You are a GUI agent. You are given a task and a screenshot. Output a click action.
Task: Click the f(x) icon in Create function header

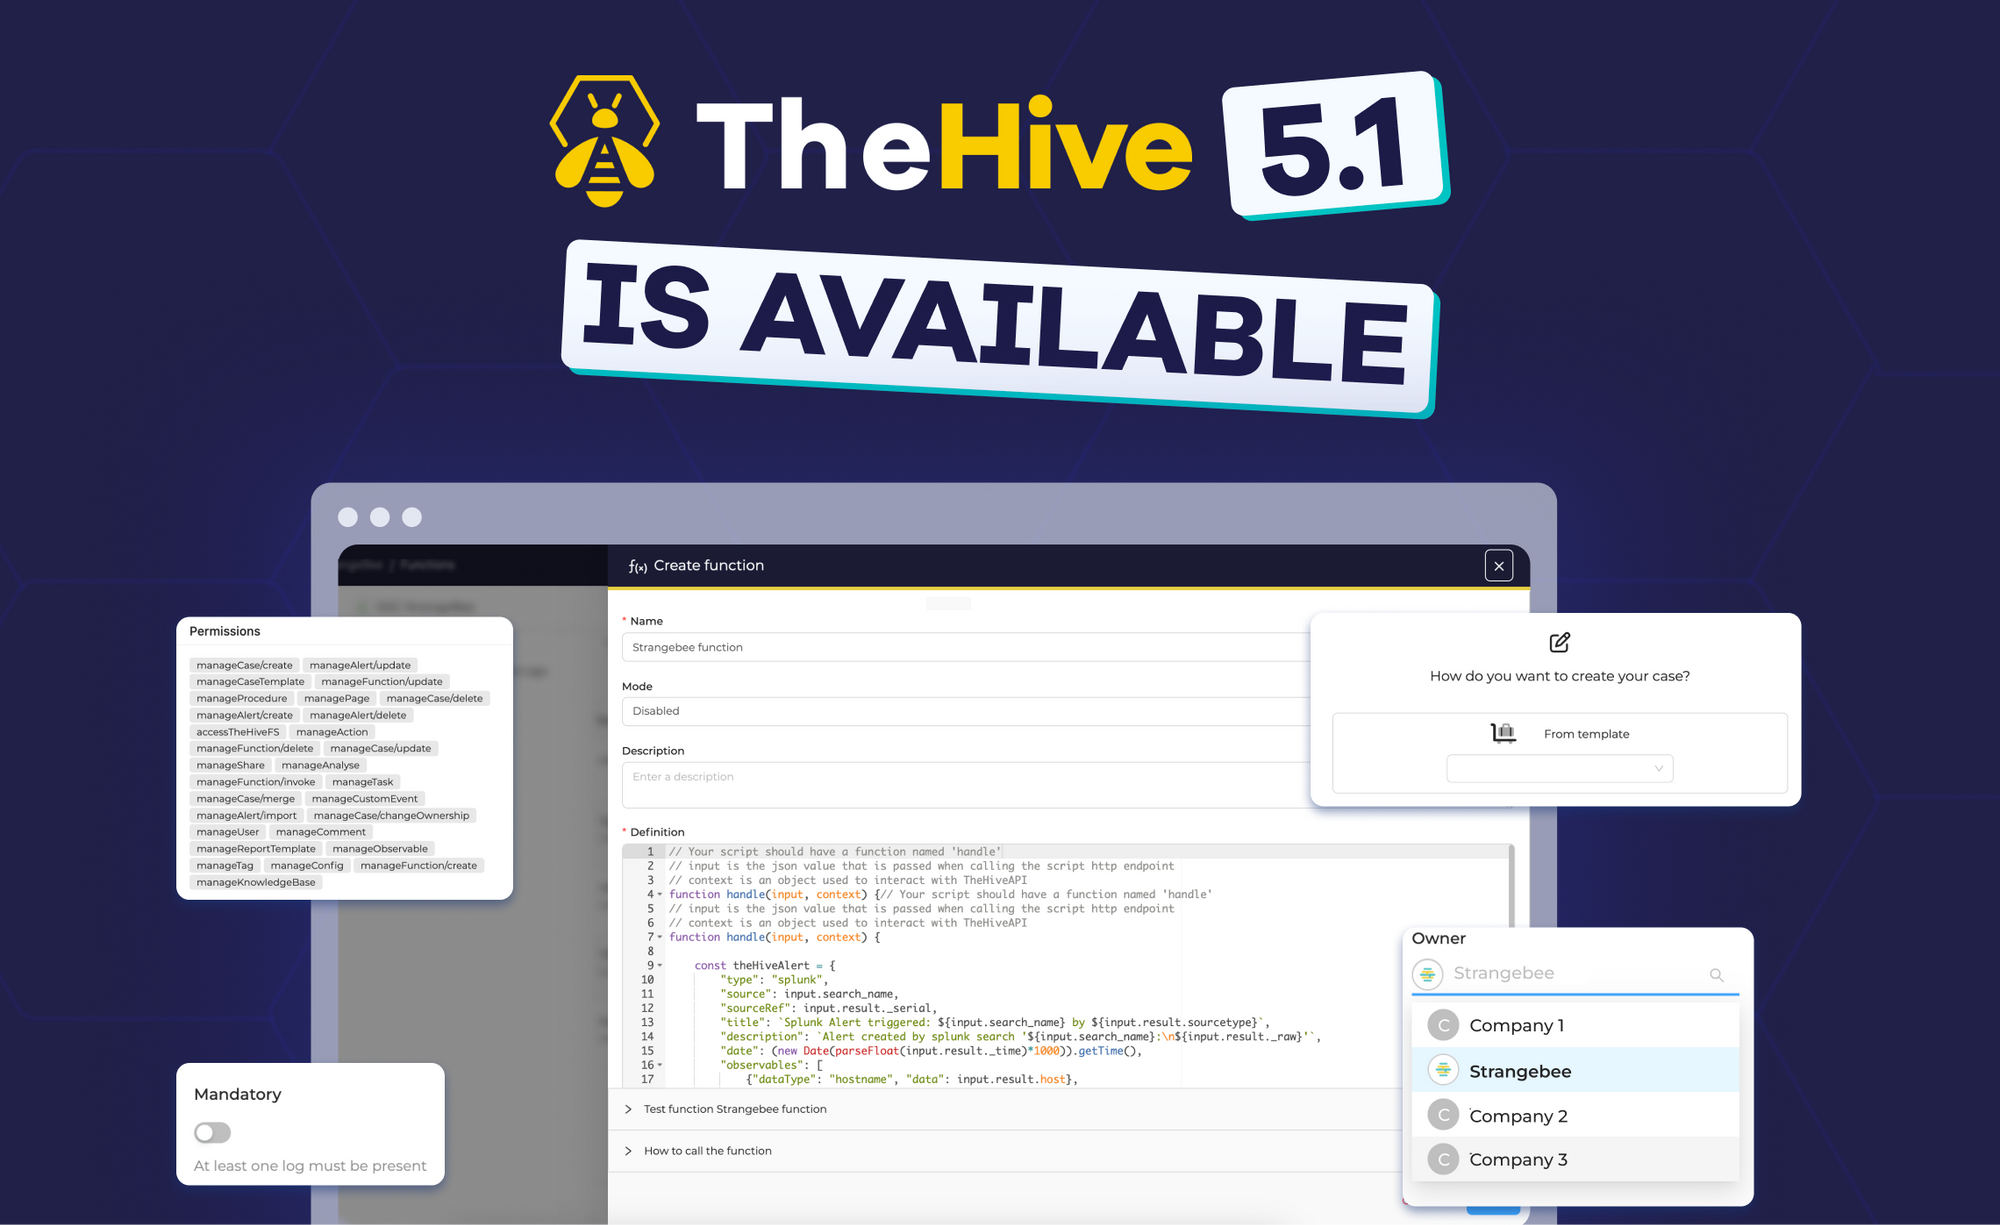click(x=638, y=565)
